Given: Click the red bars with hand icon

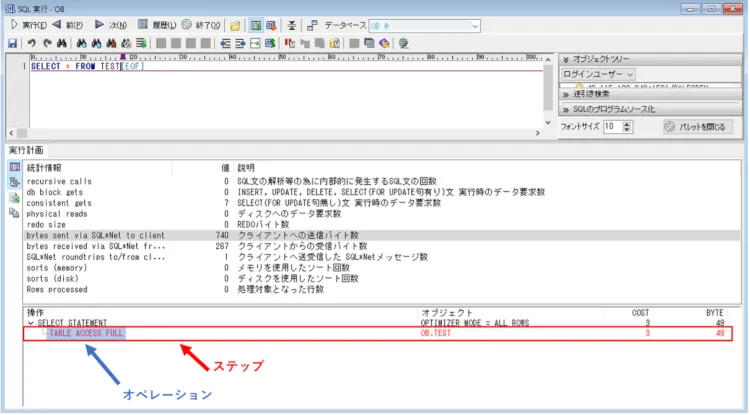Looking at the screenshot, I should pos(290,44).
